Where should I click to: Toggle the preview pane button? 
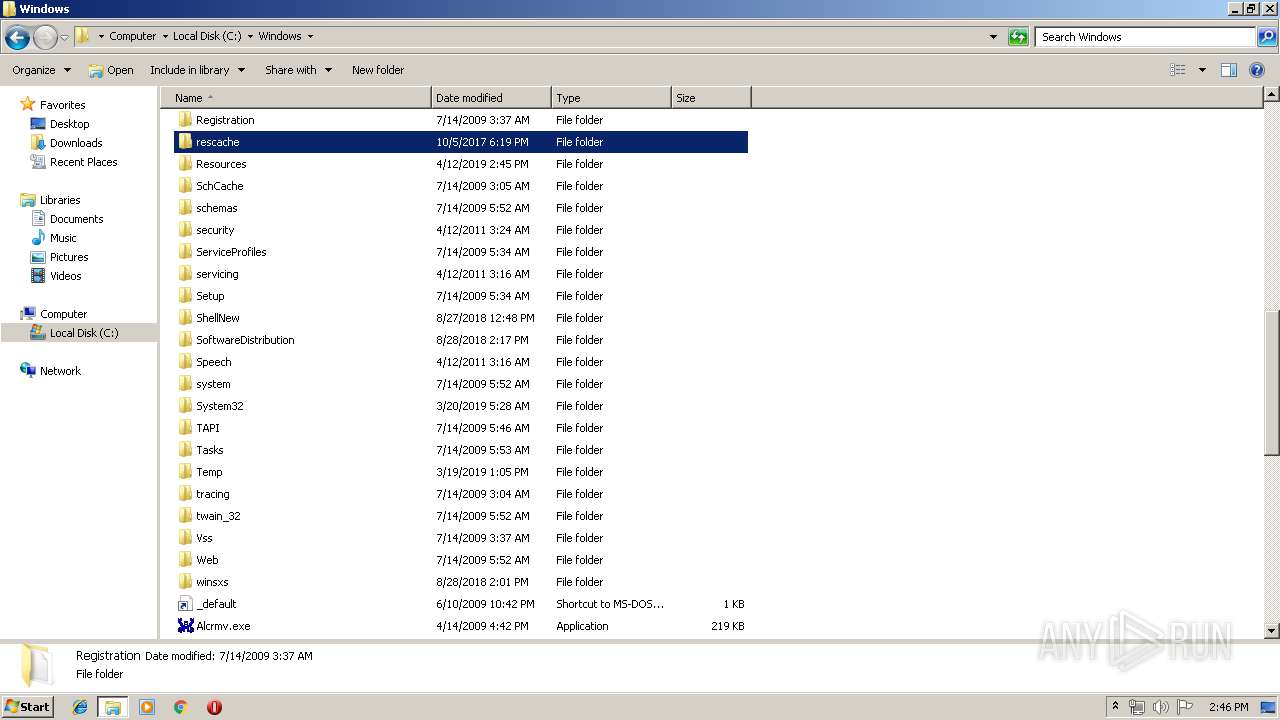pos(1229,70)
